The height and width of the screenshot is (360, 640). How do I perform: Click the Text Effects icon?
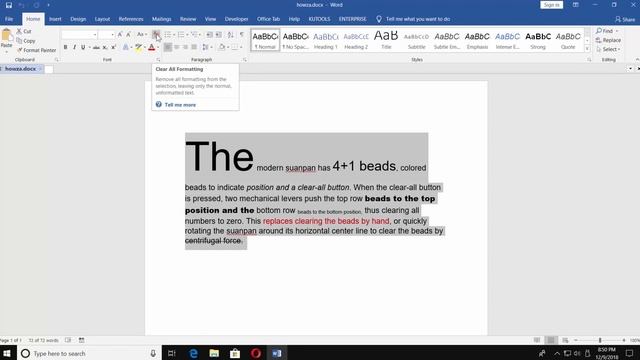pyautogui.click(x=126, y=47)
